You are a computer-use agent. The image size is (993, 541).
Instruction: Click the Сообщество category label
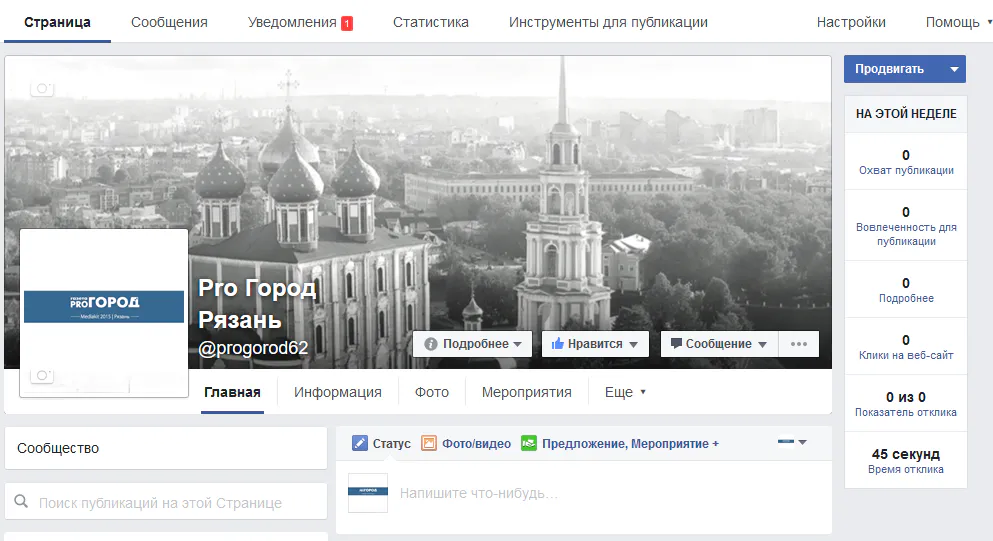[58, 448]
